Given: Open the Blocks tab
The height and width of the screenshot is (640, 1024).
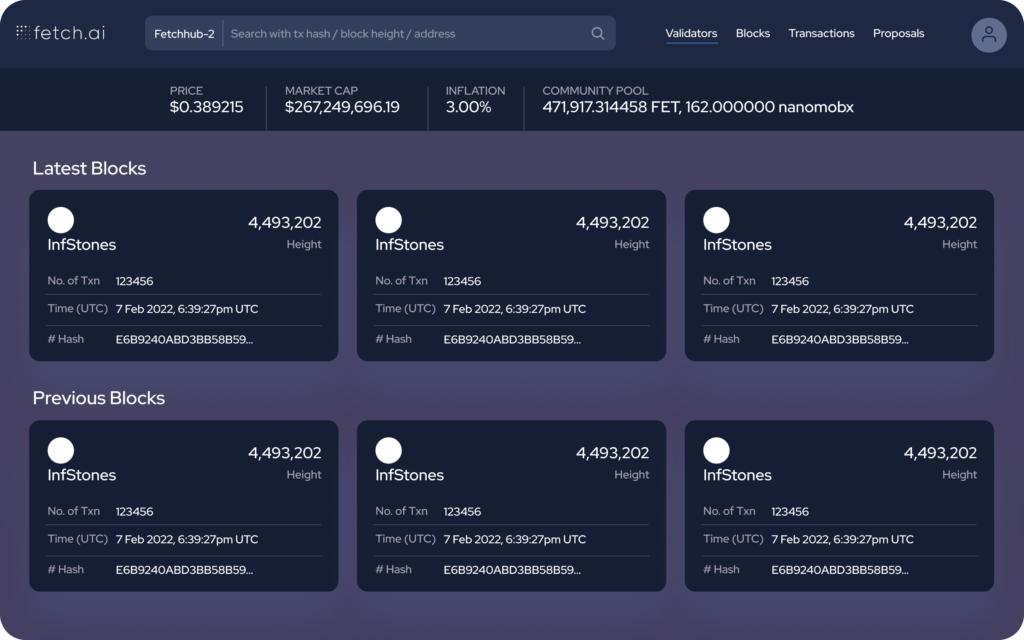Looking at the screenshot, I should pos(752,33).
